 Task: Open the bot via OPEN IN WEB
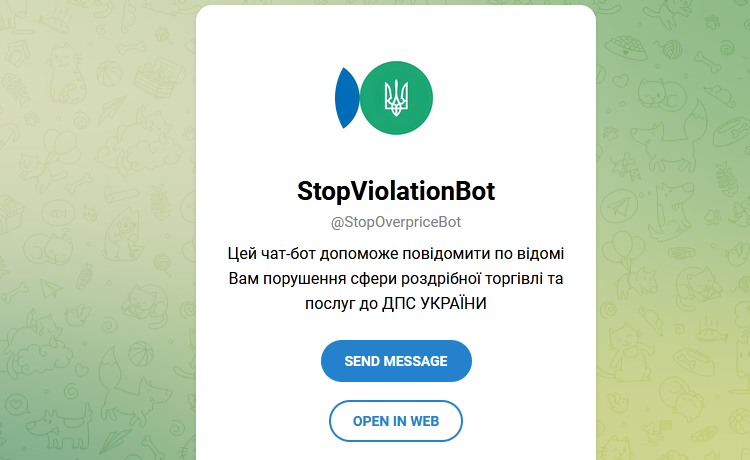point(396,421)
